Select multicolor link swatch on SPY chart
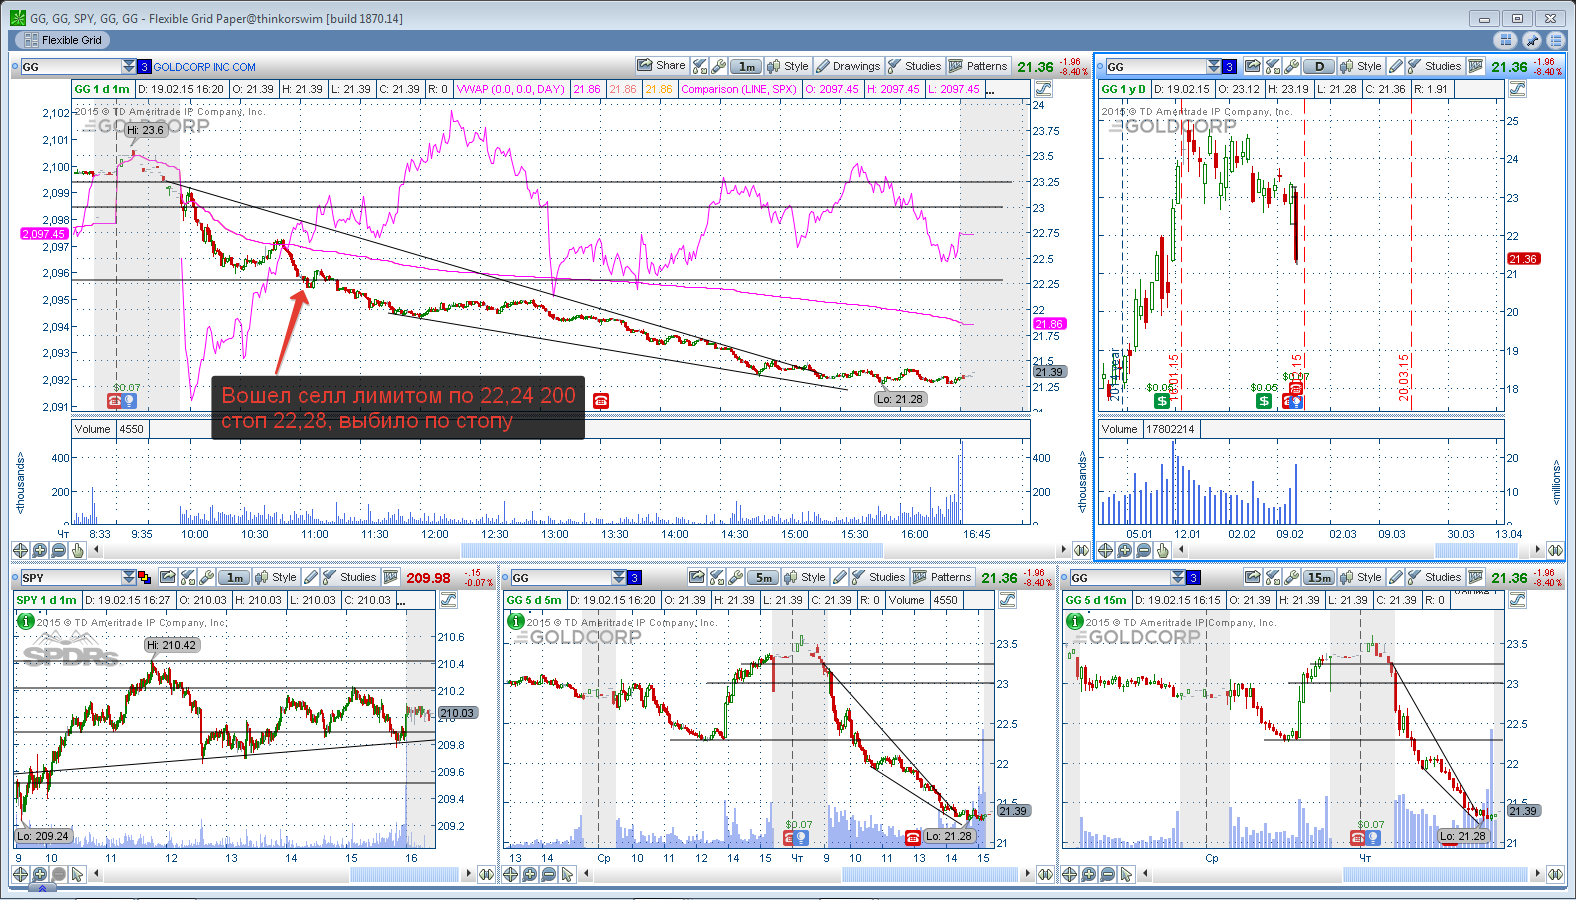The image size is (1576, 900). pyautogui.click(x=144, y=578)
